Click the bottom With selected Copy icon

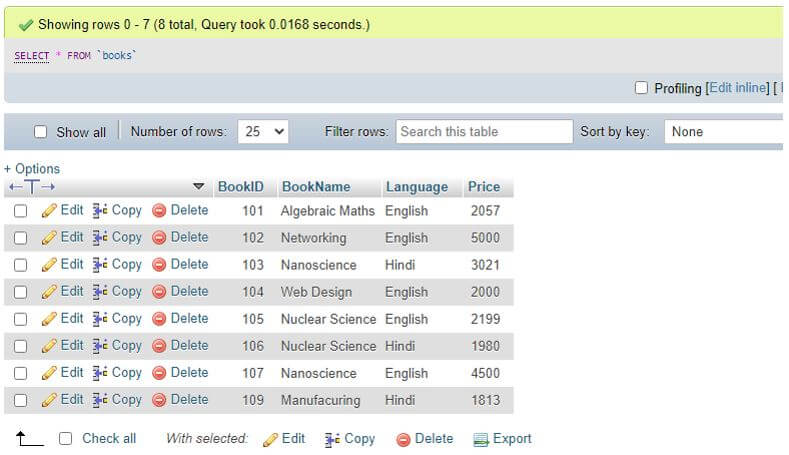332,440
